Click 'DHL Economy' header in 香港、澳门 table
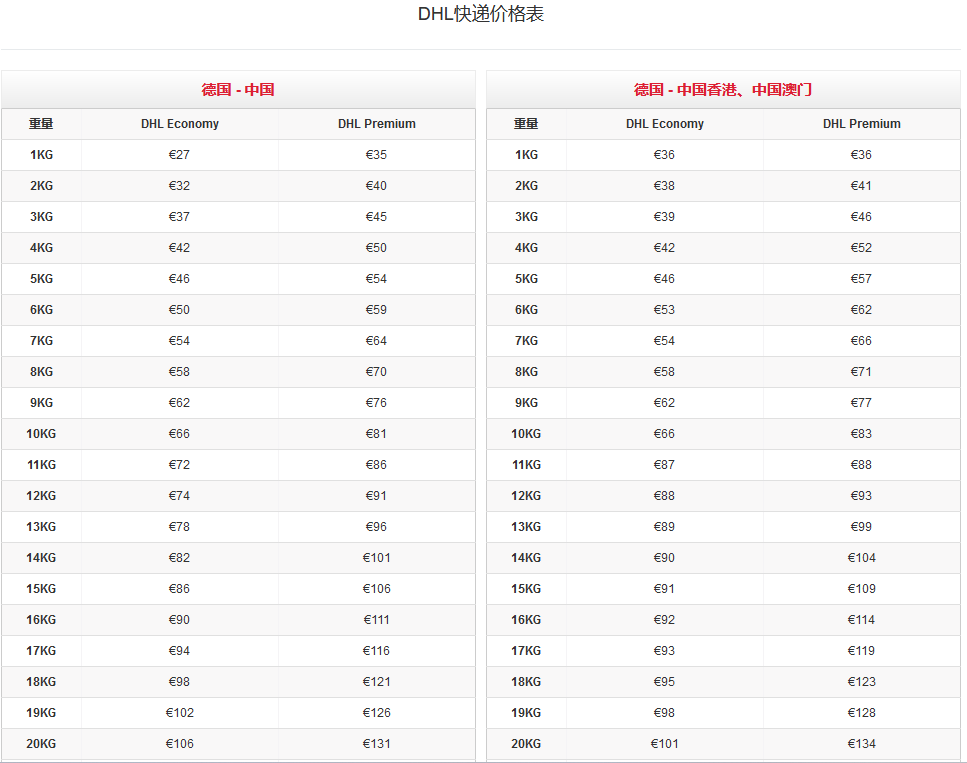The height and width of the screenshot is (763, 967). pos(665,123)
